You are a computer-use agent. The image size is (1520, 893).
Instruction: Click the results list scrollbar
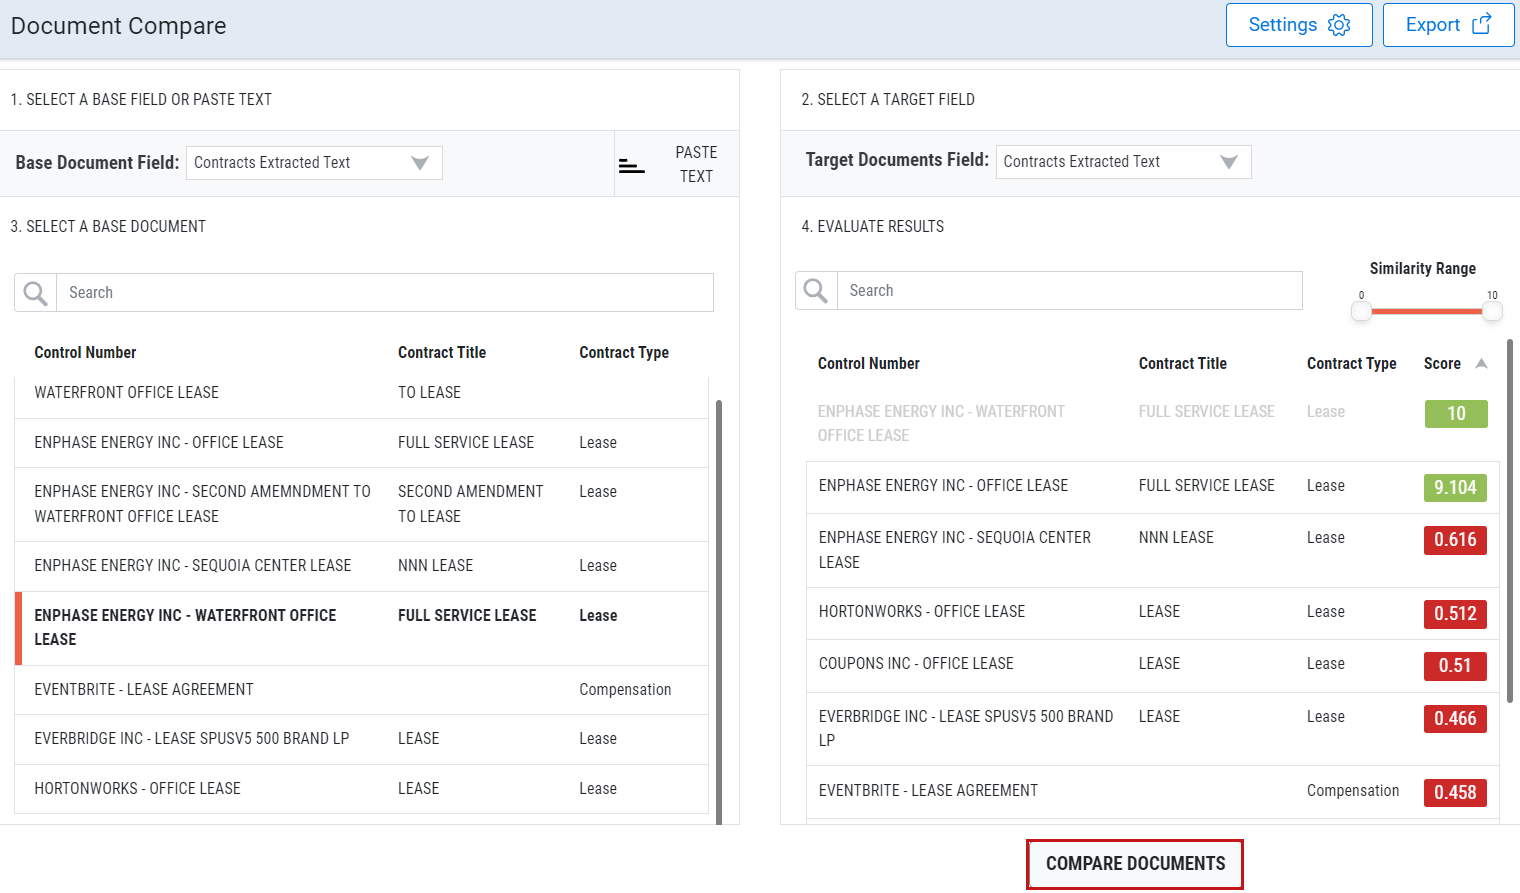1510,520
